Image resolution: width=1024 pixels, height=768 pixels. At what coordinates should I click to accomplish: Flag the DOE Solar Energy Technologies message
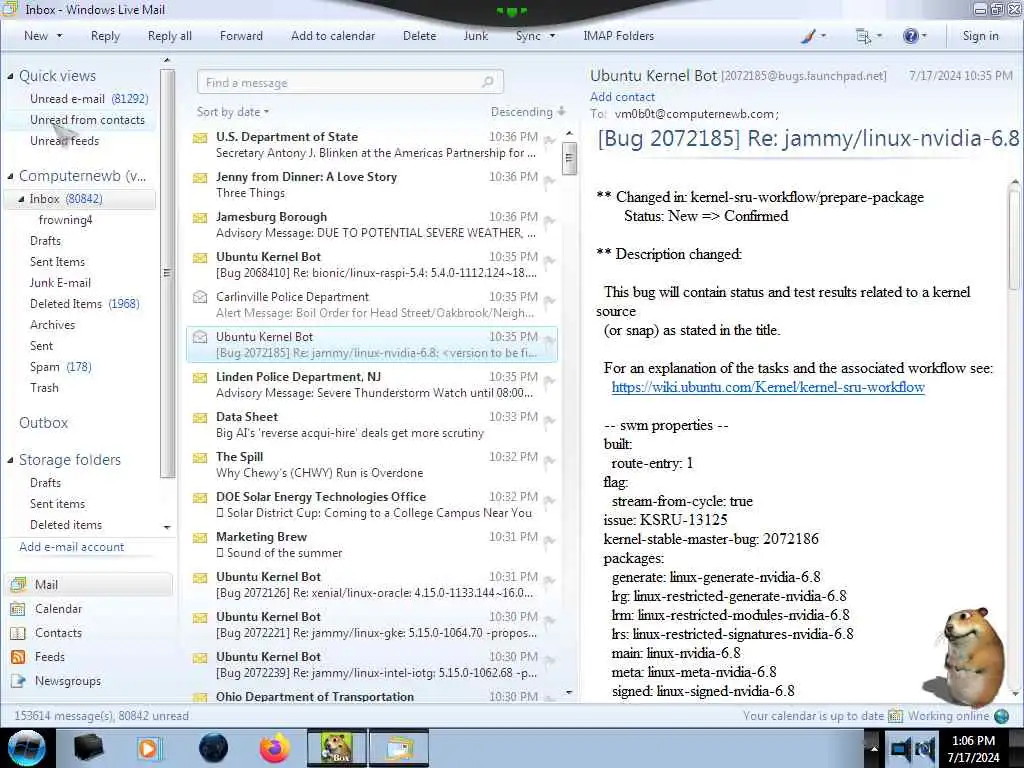tap(549, 501)
